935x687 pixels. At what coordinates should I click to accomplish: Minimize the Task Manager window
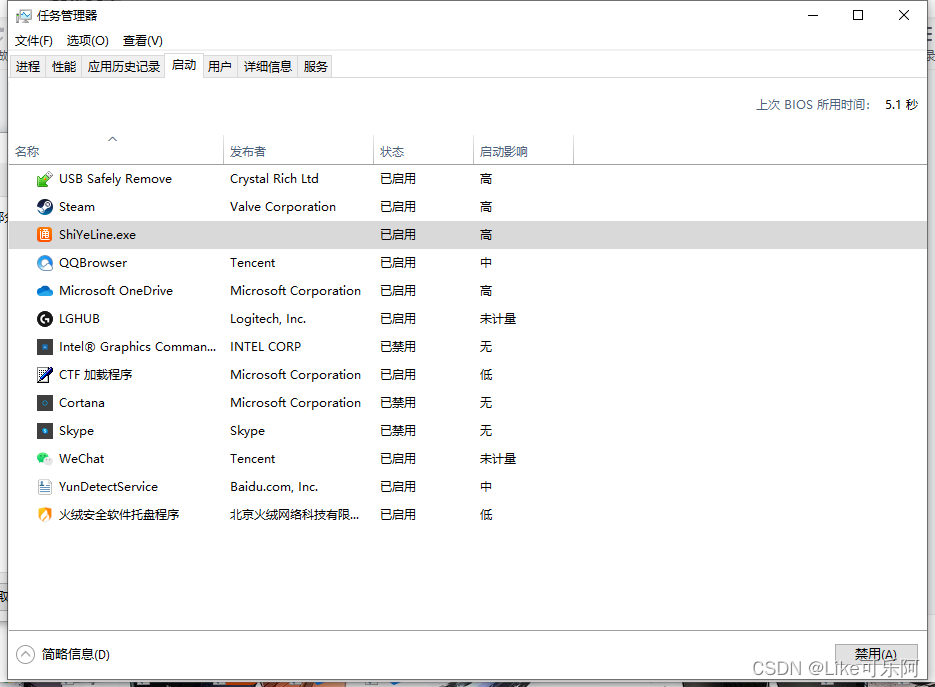coord(813,16)
